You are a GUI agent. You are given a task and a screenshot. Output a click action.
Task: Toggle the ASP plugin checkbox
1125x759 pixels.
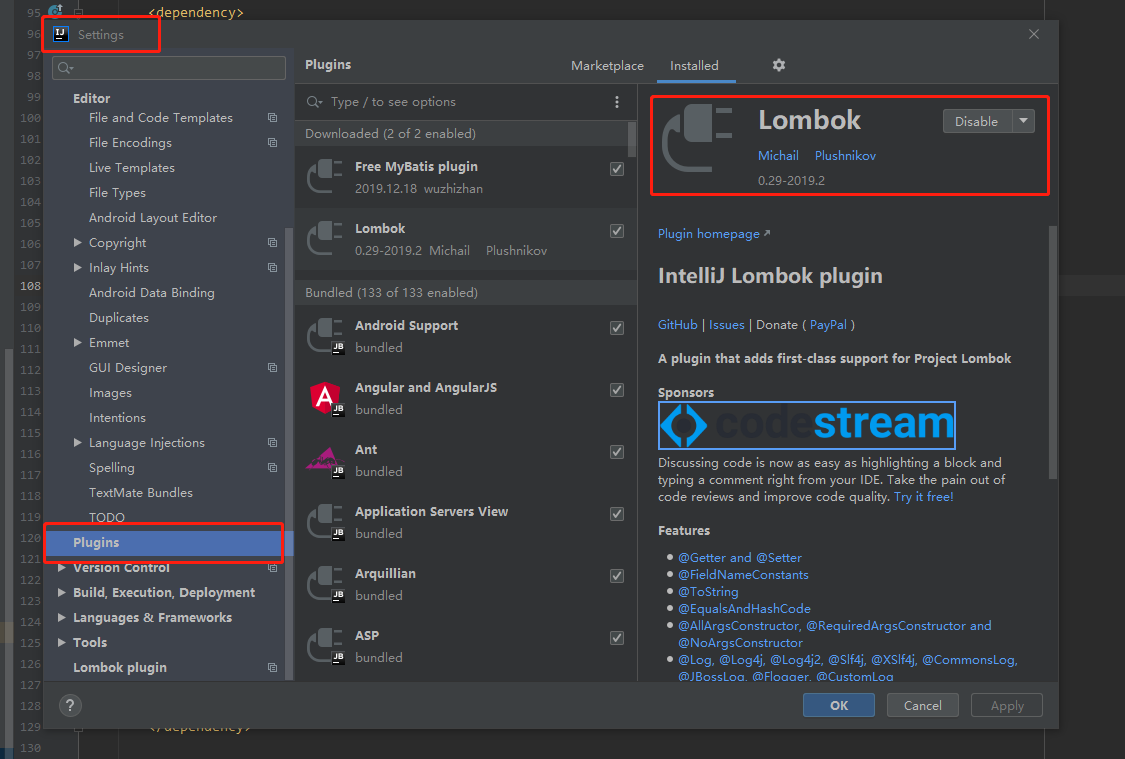click(x=617, y=638)
